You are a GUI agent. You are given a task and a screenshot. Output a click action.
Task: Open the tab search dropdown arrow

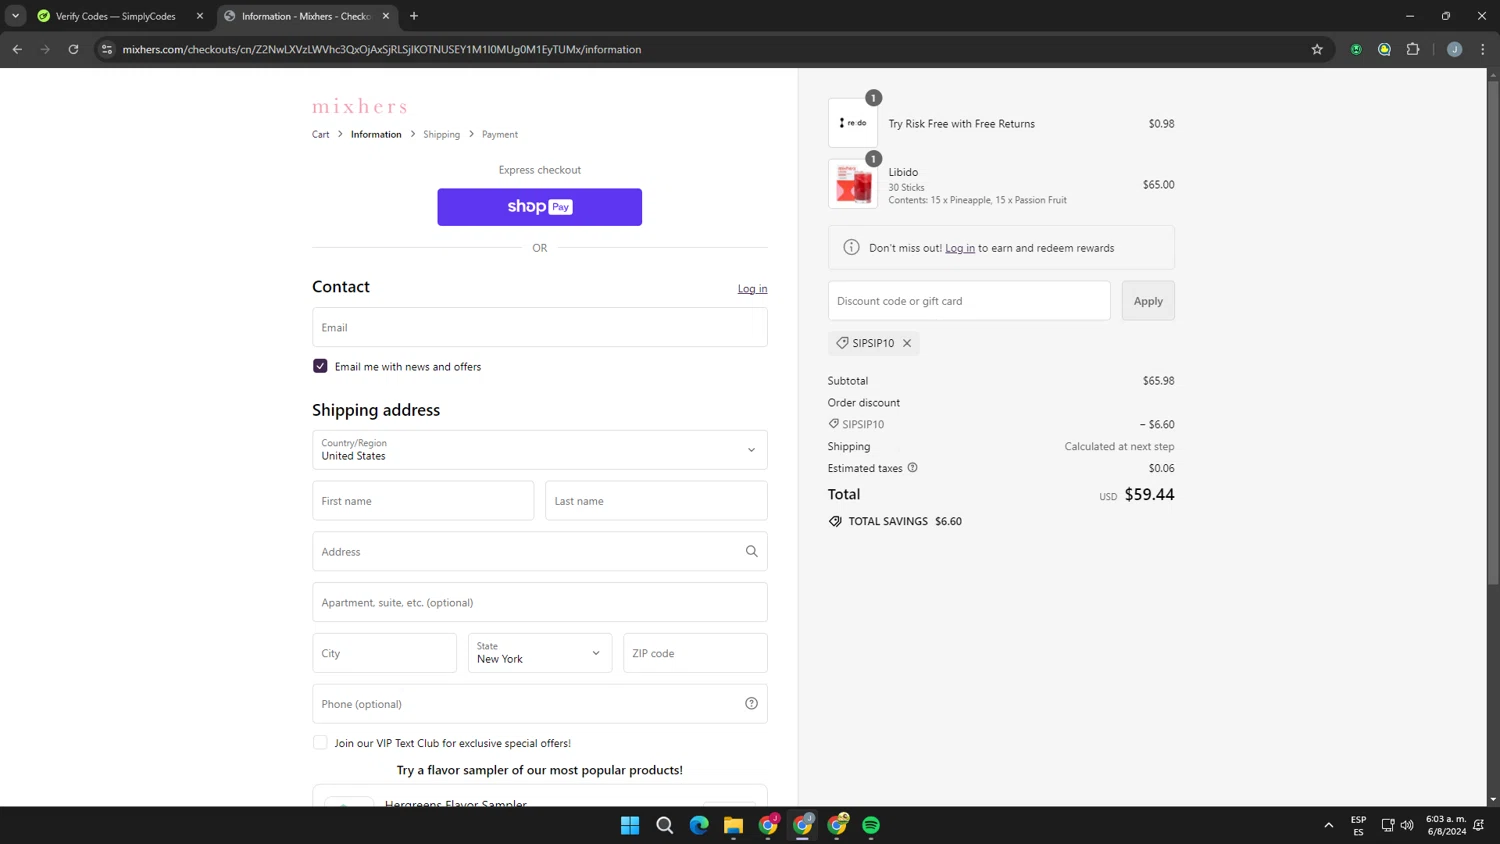[x=16, y=16]
